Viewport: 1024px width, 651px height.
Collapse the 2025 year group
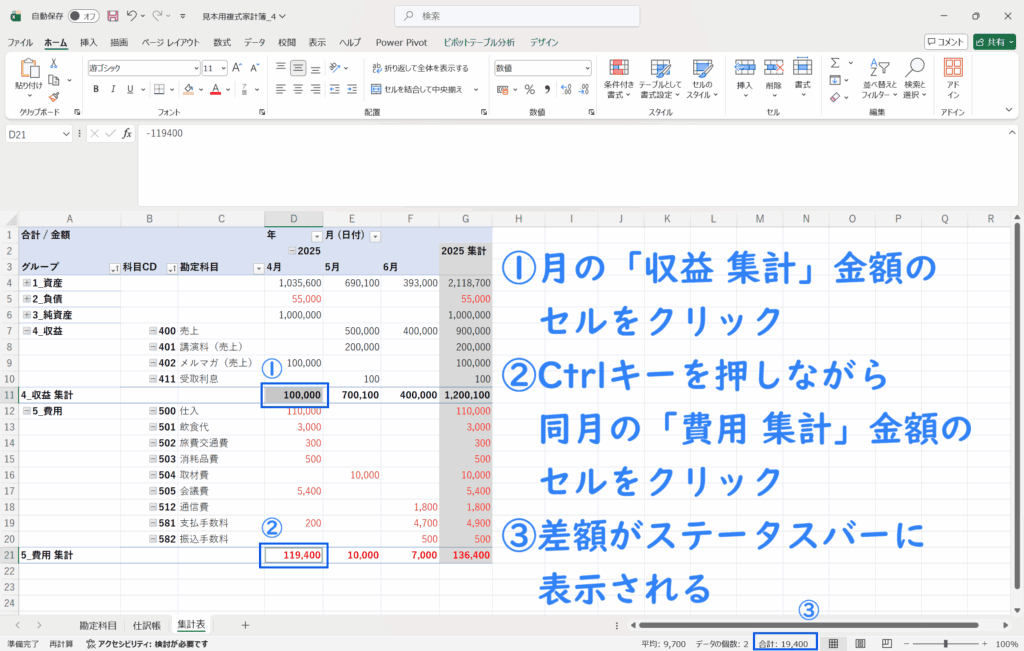291,252
